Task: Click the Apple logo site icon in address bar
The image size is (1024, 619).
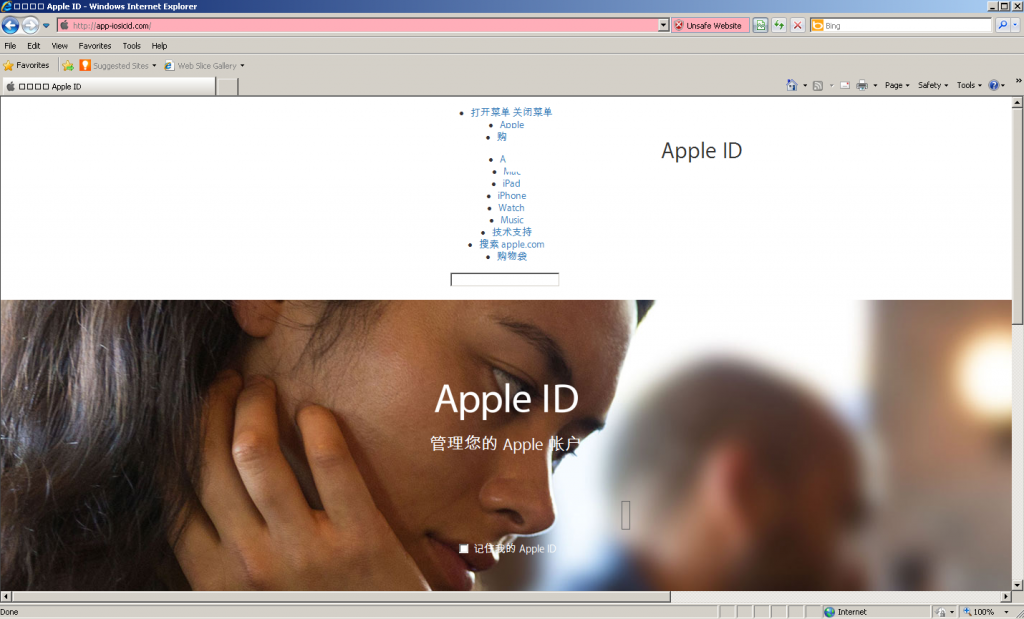Action: tap(64, 25)
